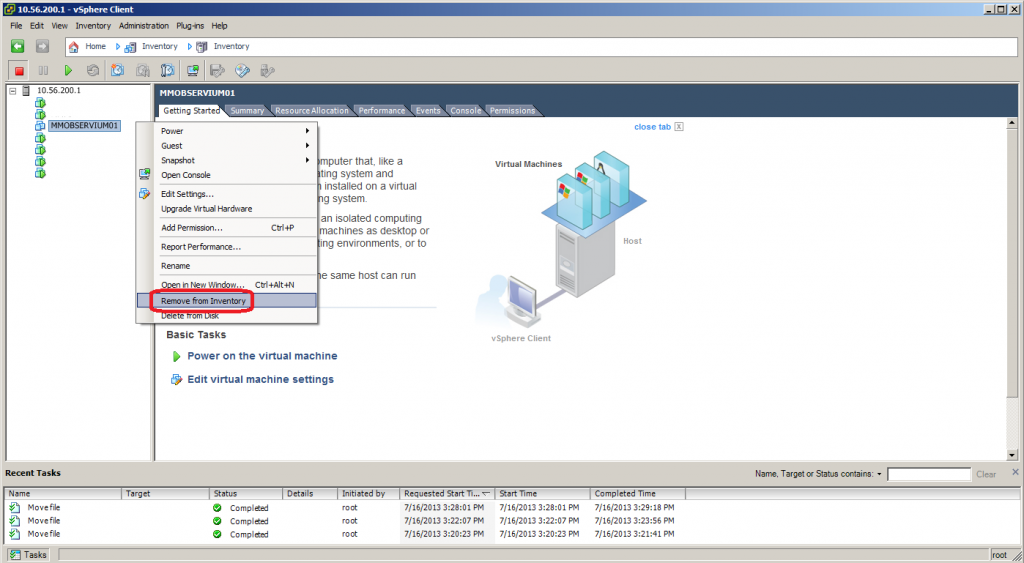Image resolution: width=1024 pixels, height=563 pixels.
Task: Choose Rename in context menu
Action: click(x=227, y=266)
